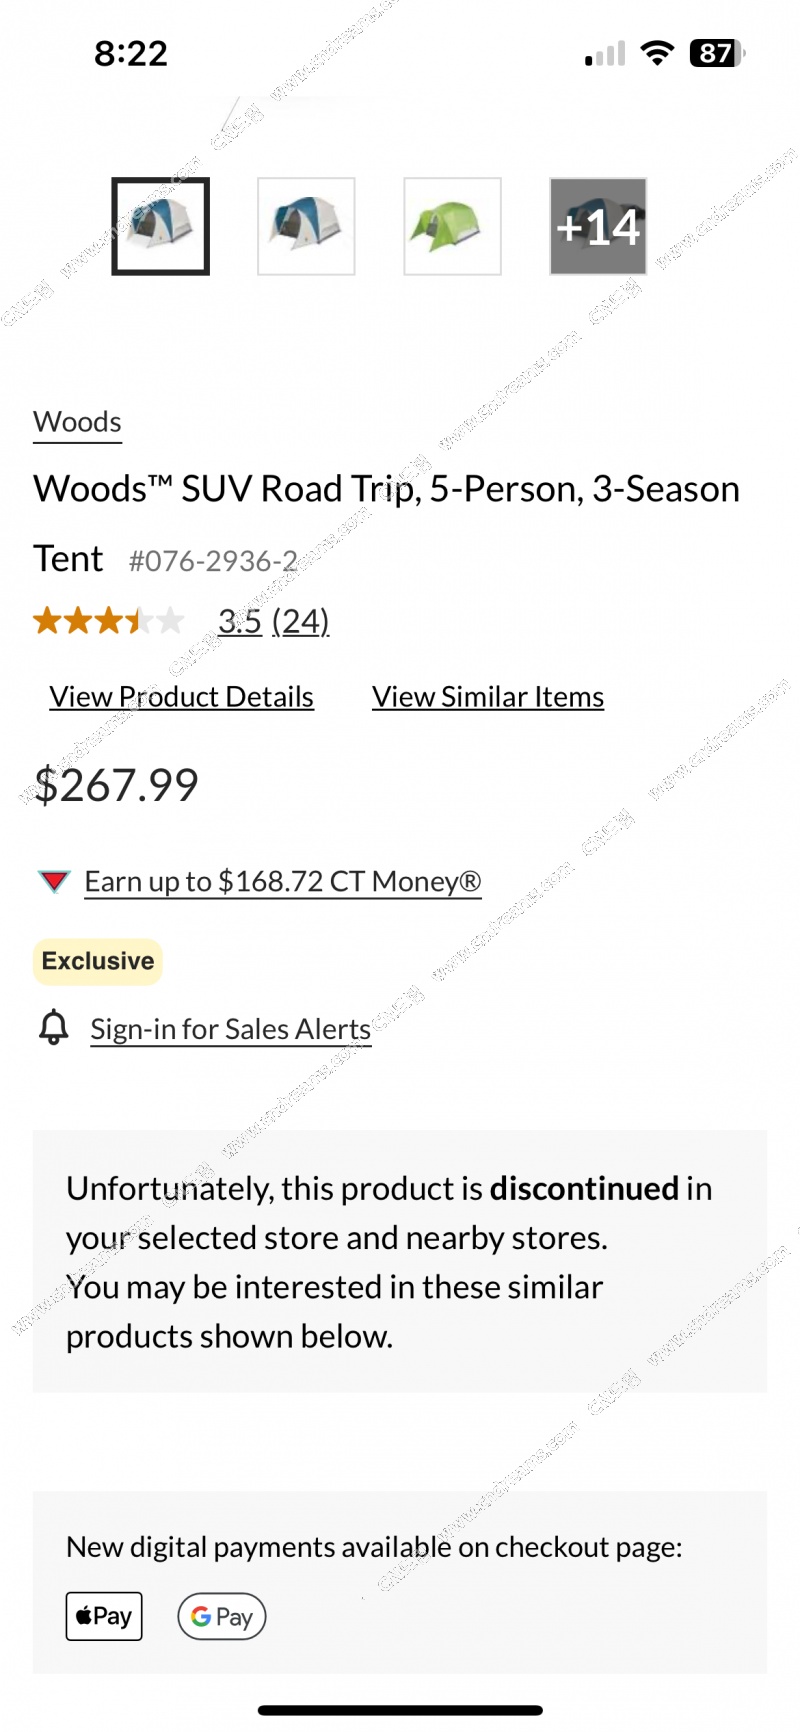Open the 3.5 rating reviews link
800x1732 pixels.
pos(273,621)
